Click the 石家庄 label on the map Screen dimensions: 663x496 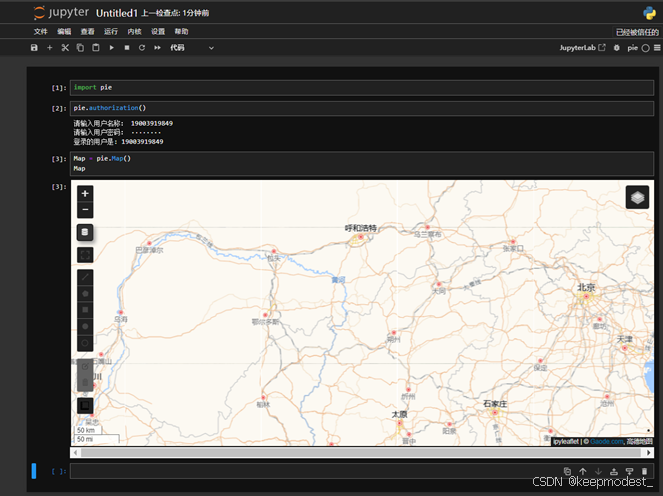[495, 404]
